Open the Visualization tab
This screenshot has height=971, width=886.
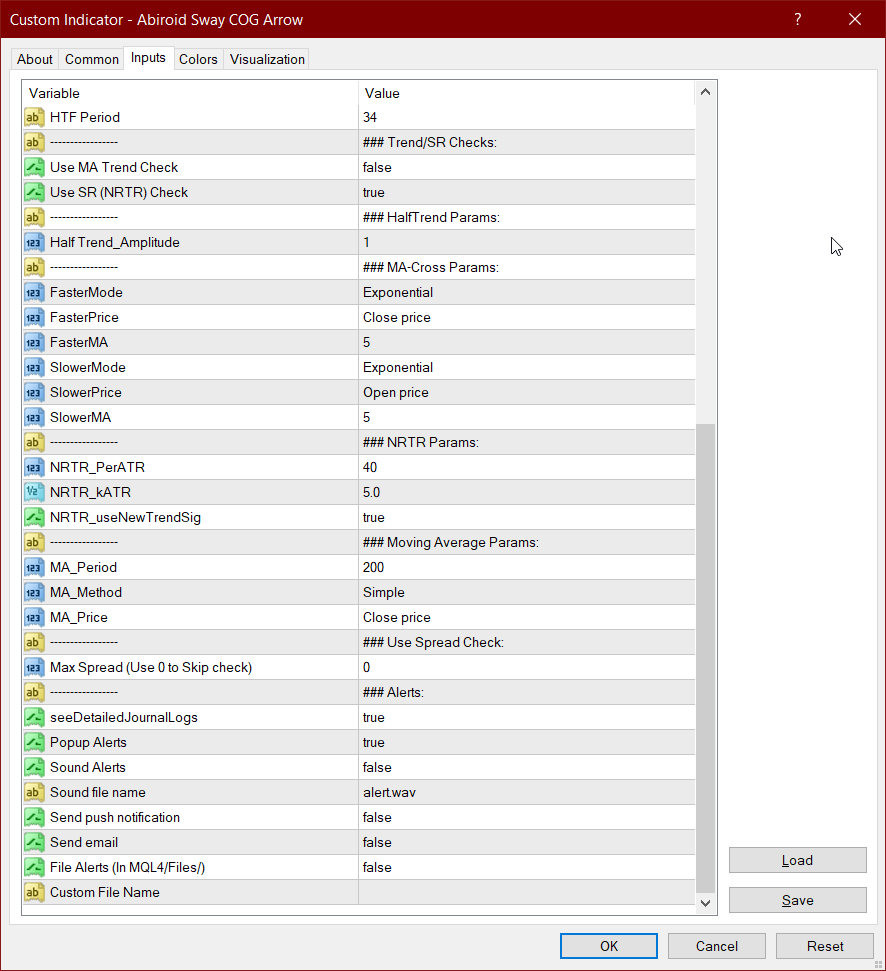point(267,59)
